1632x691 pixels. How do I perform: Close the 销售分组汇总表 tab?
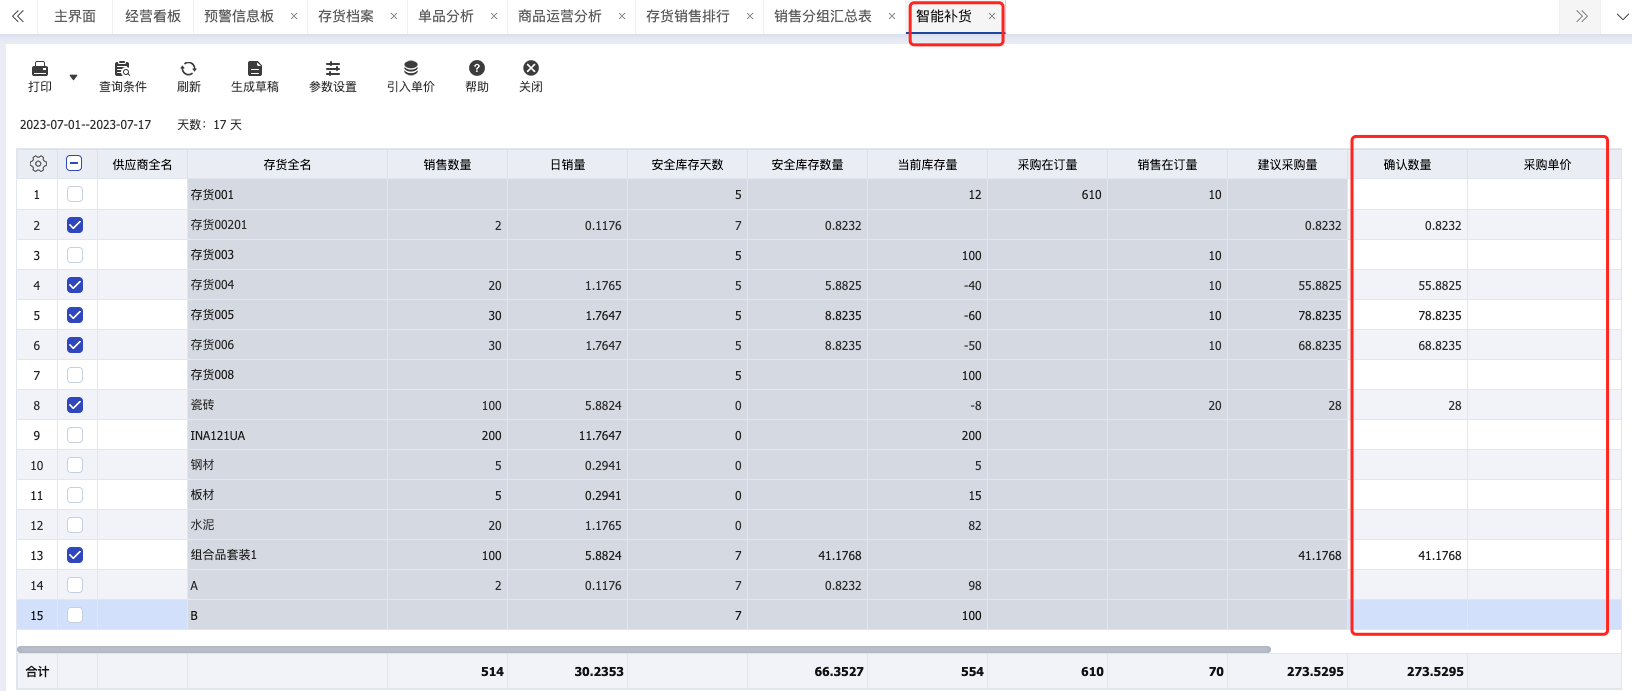click(x=892, y=16)
